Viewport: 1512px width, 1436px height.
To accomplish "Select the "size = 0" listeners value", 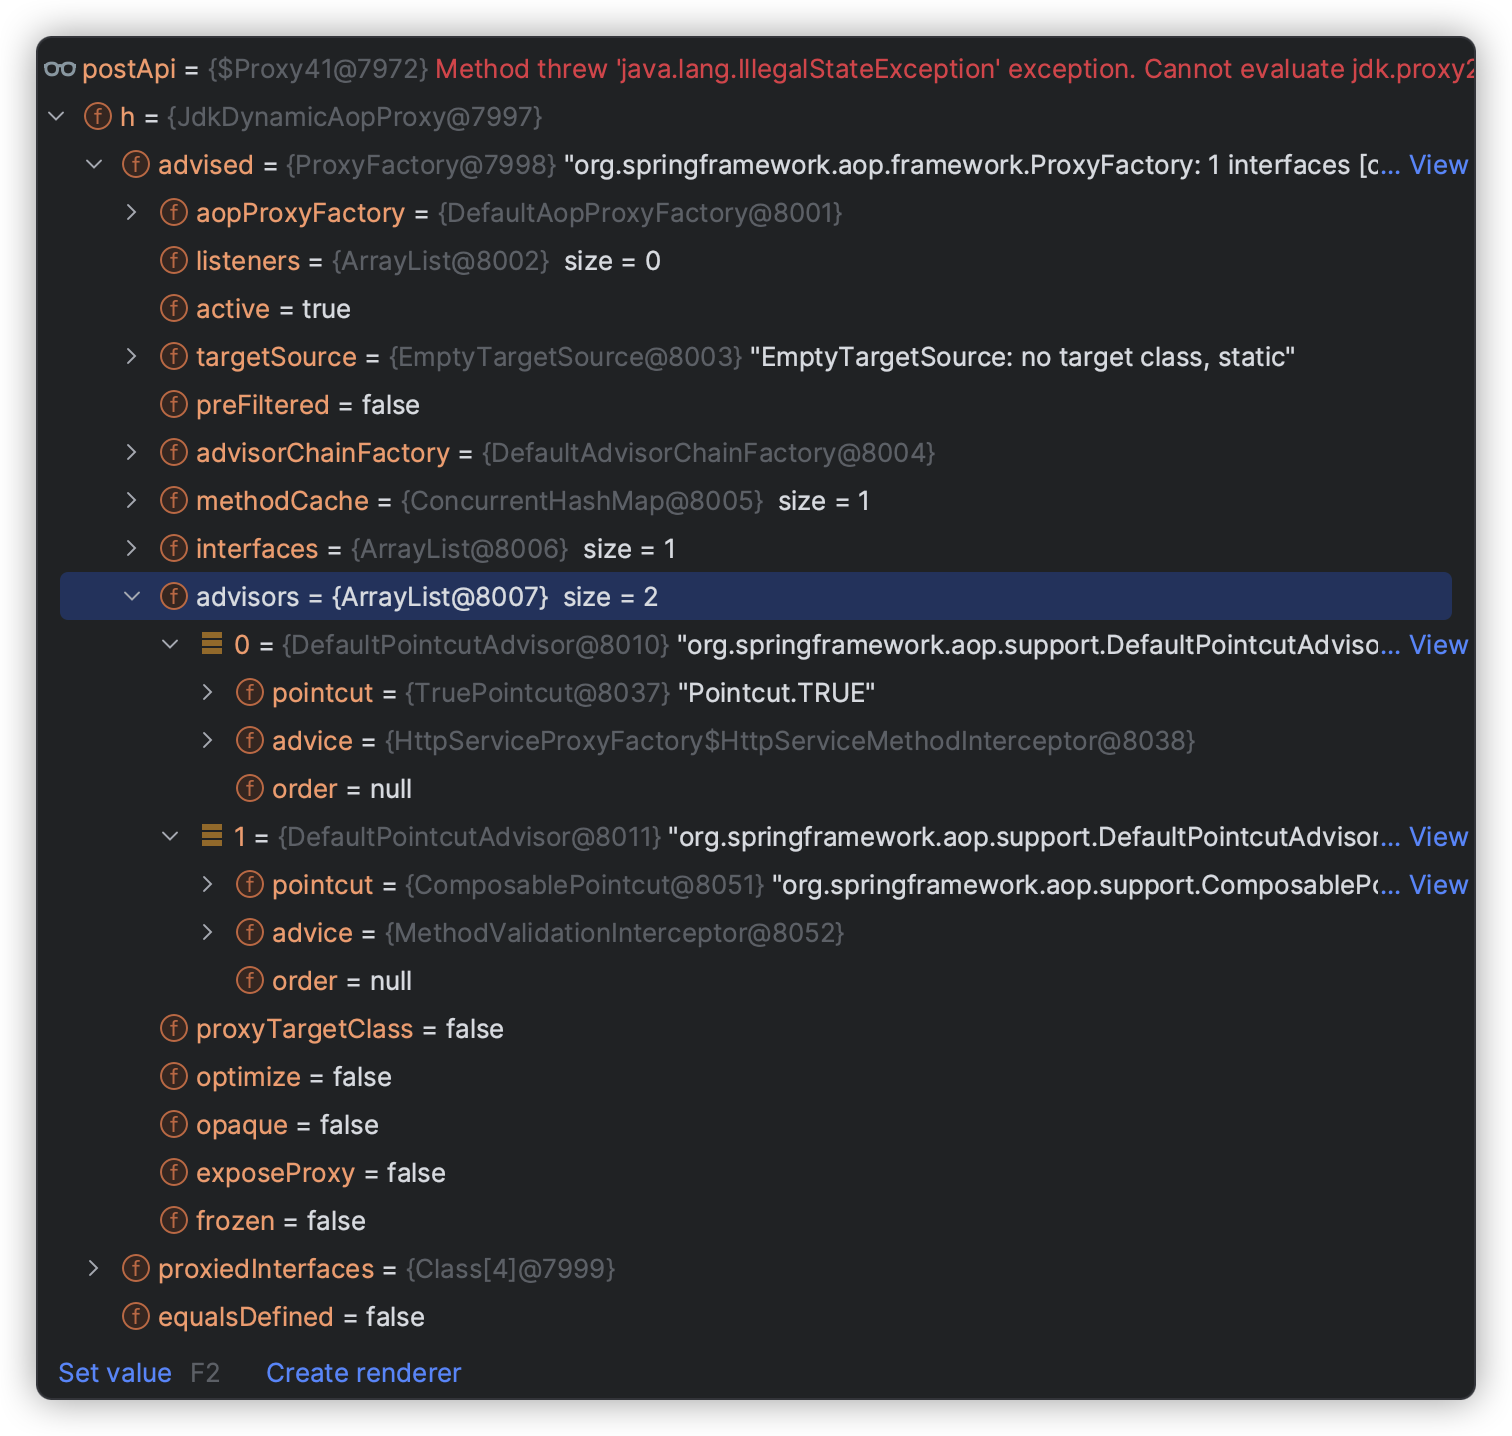I will 612,261.
